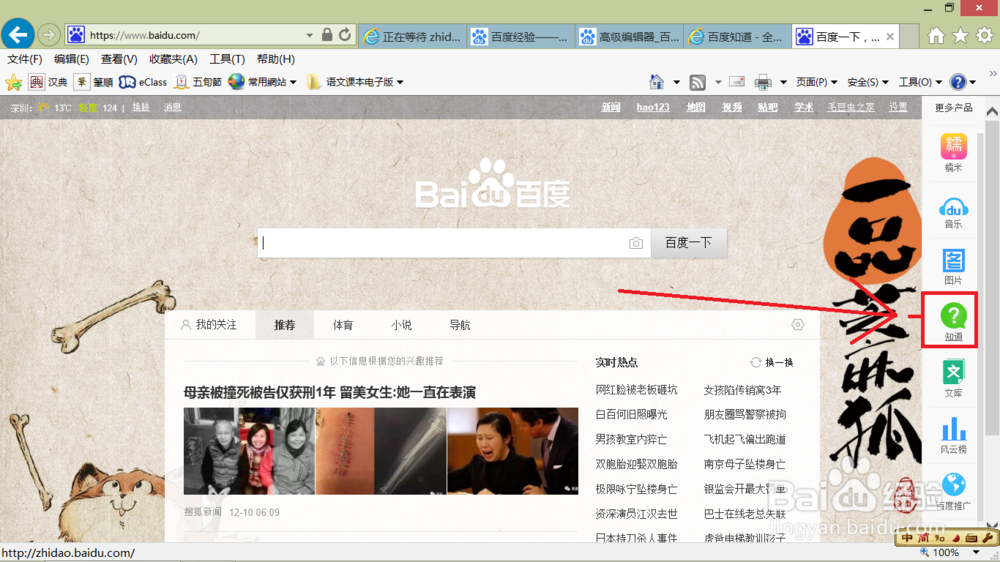Open the 查看(V) menu
Viewport: 1000px width, 562px height.
119,59
